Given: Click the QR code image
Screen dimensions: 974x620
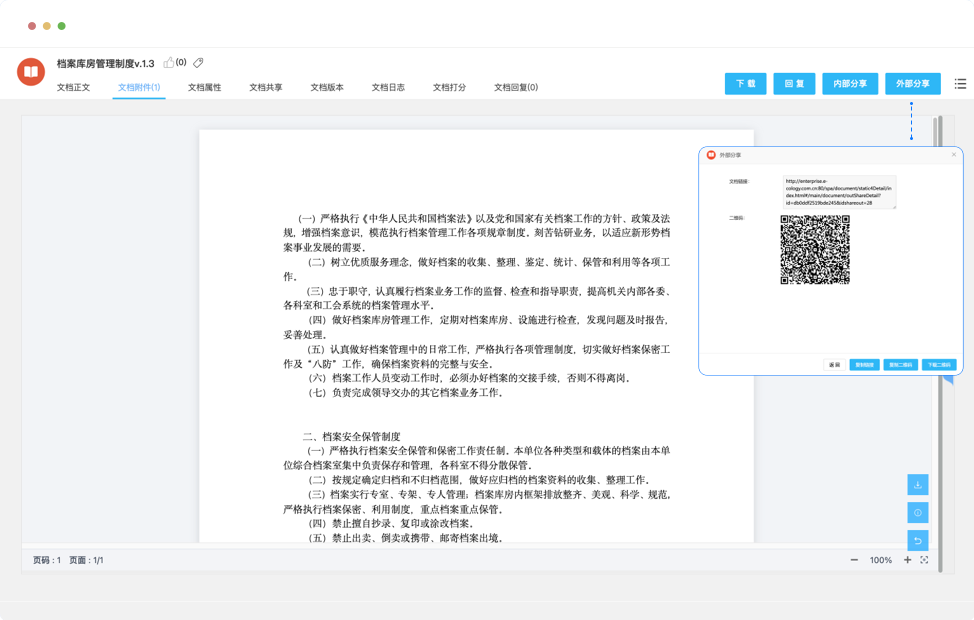Looking at the screenshot, I should coord(815,250).
